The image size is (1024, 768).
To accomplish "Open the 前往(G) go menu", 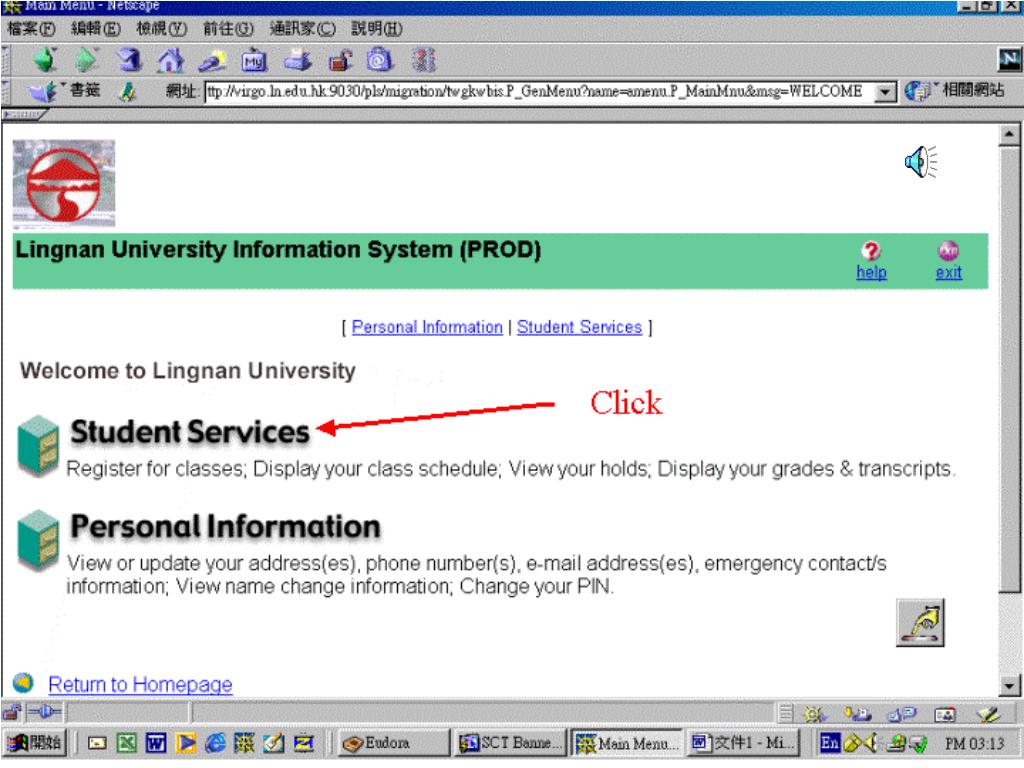I will pyautogui.click(x=228, y=29).
